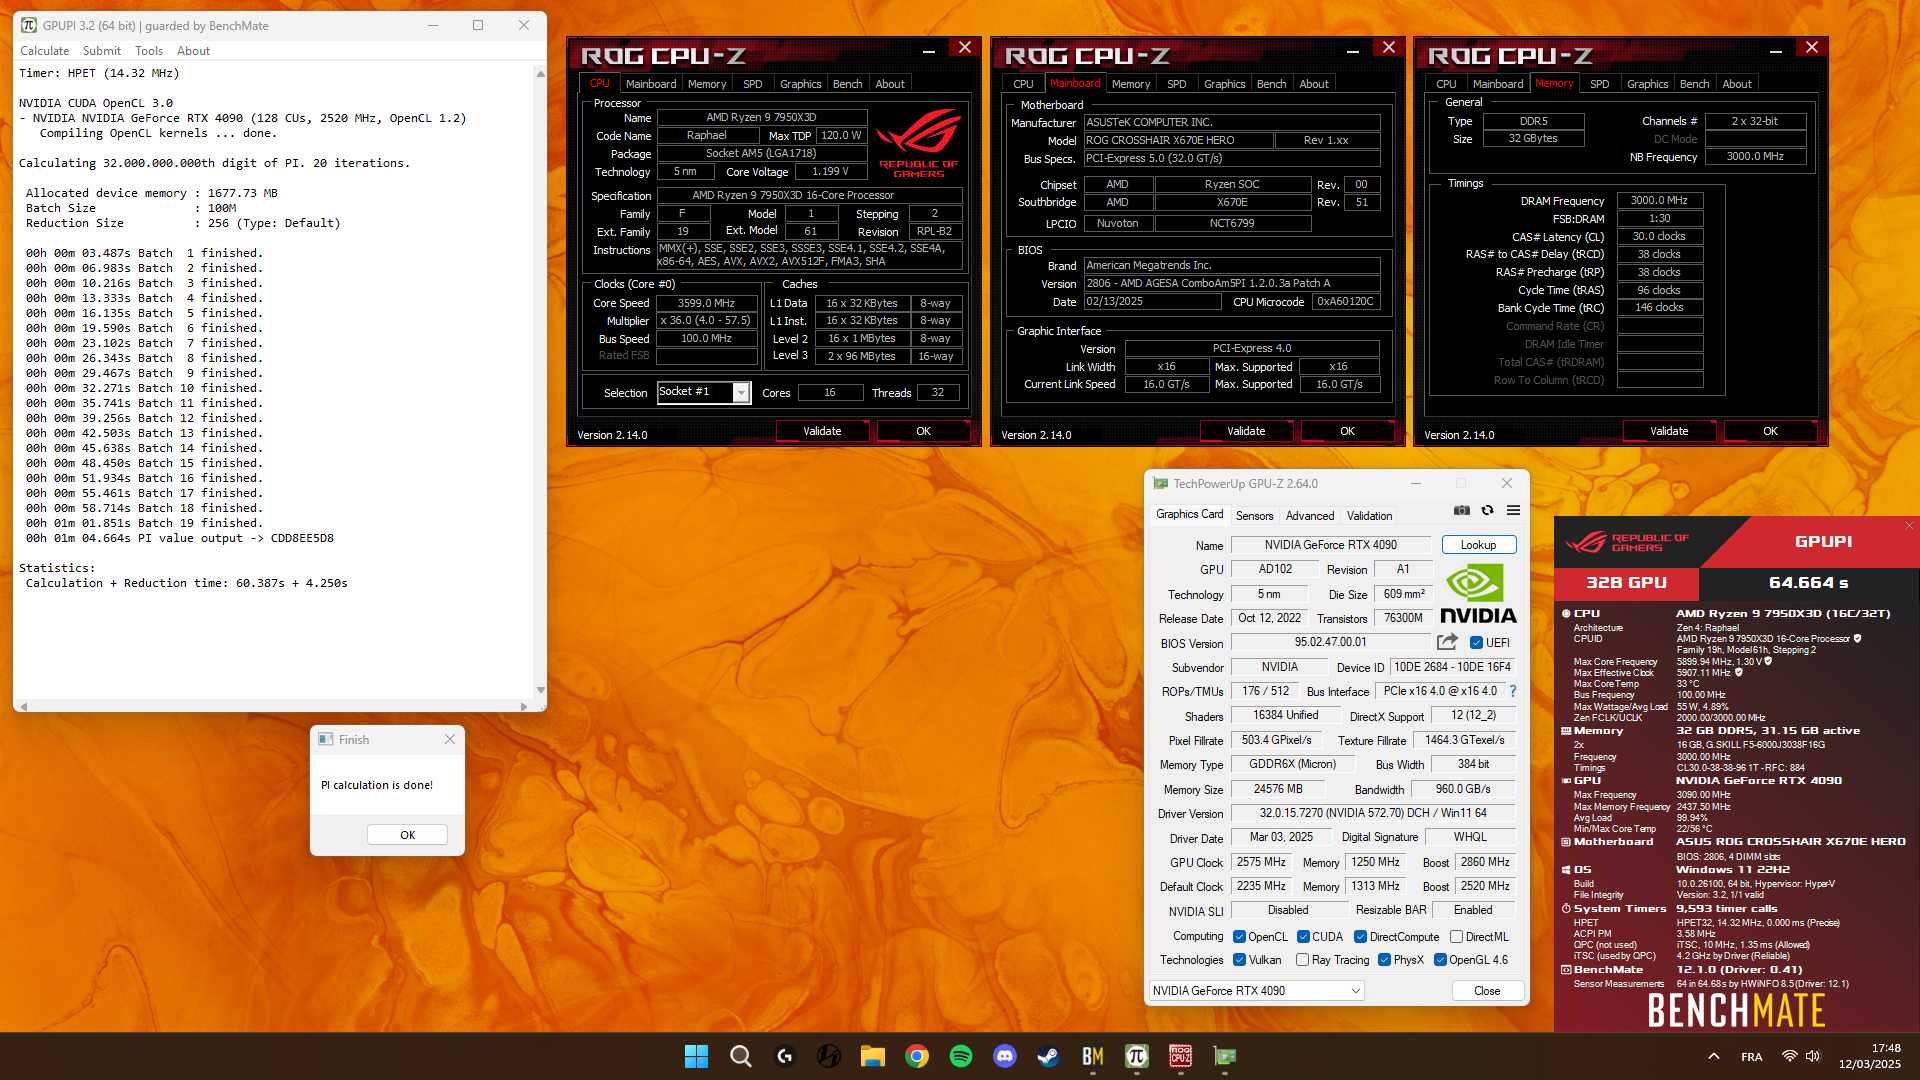1920x1080 pixels.
Task: Click GPU-Z refresh icon
Action: [1488, 510]
